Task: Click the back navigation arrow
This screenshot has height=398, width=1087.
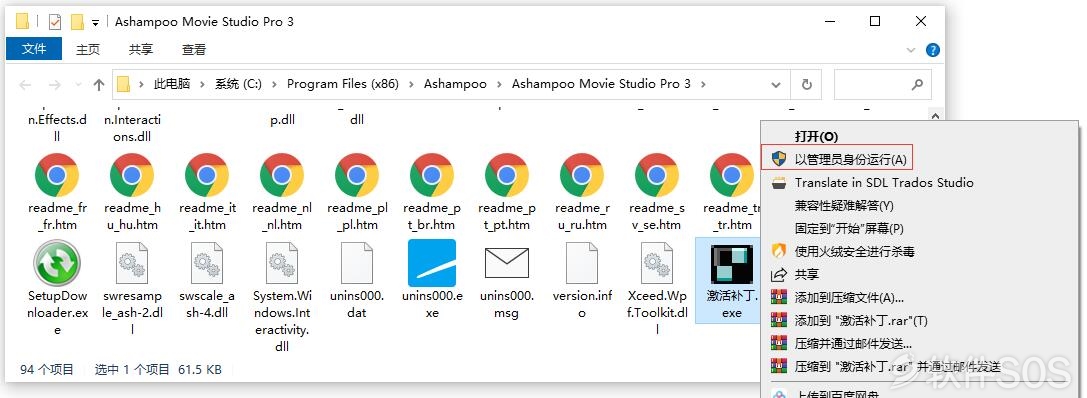Action: (x=26, y=85)
